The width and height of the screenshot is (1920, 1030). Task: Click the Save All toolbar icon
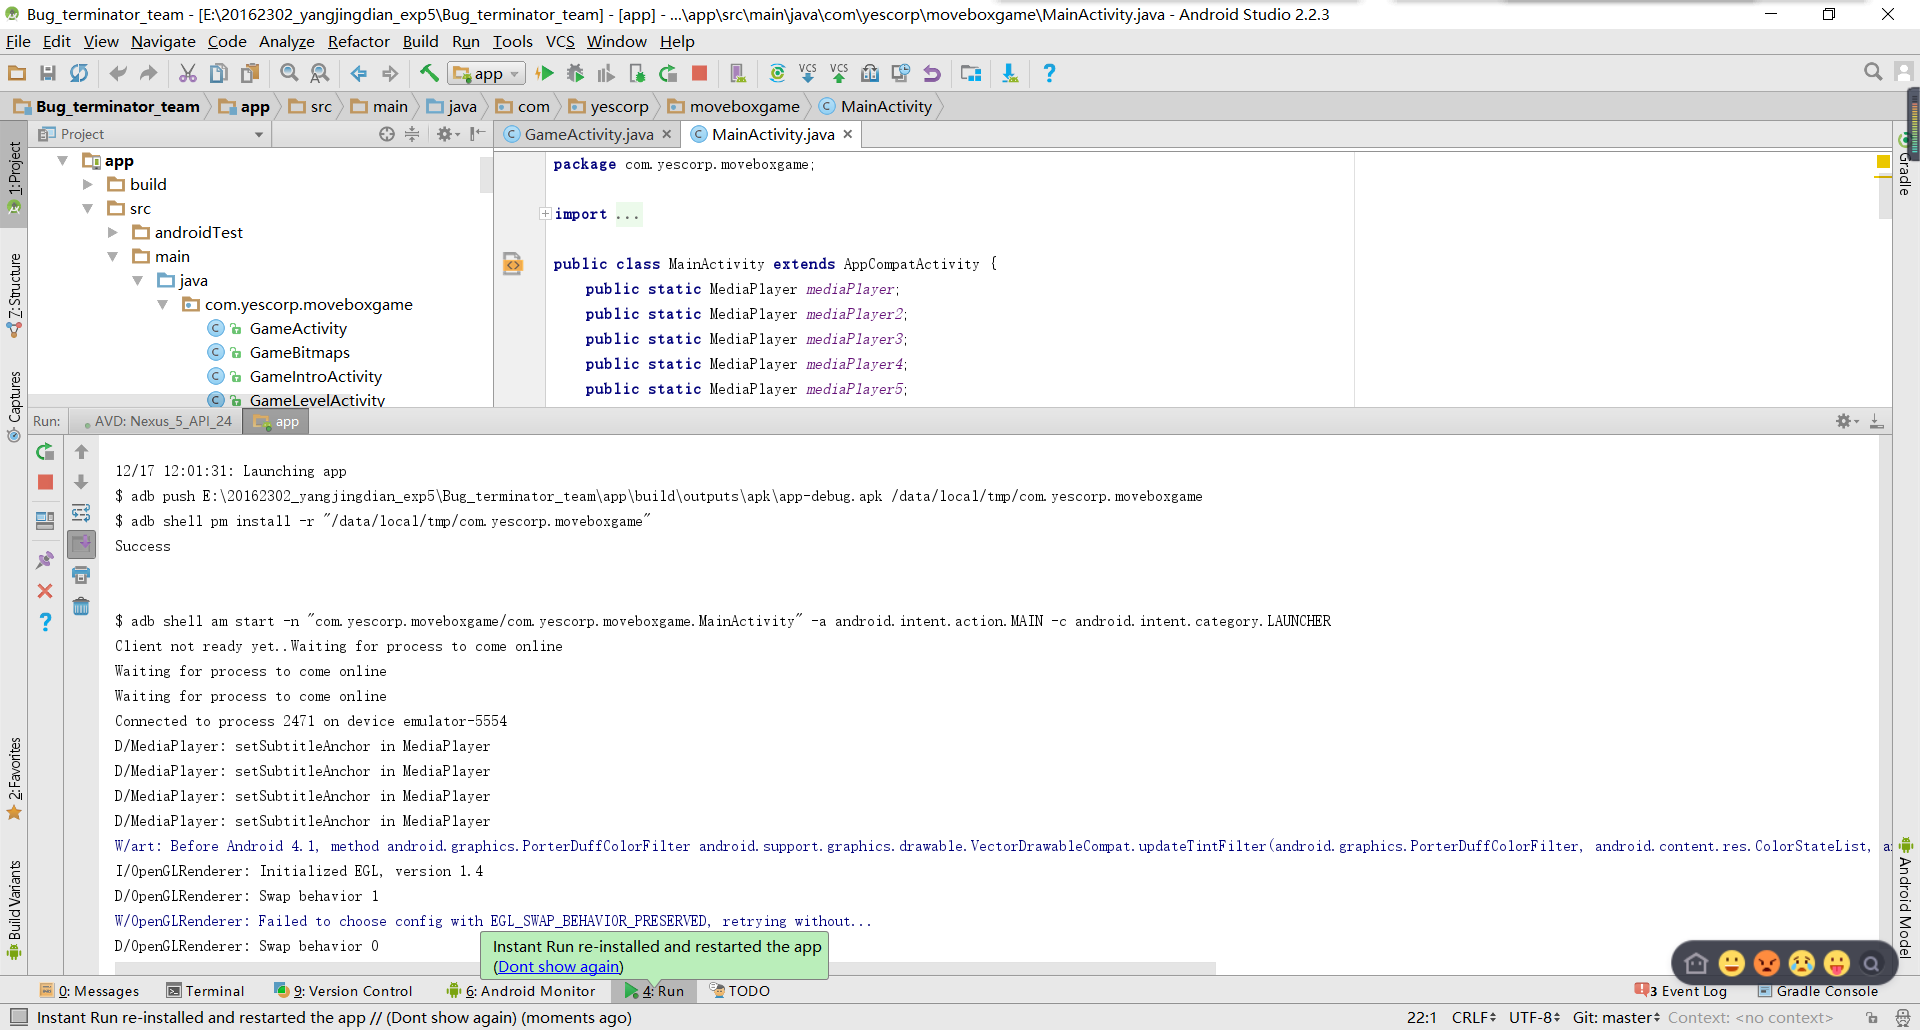(x=47, y=73)
